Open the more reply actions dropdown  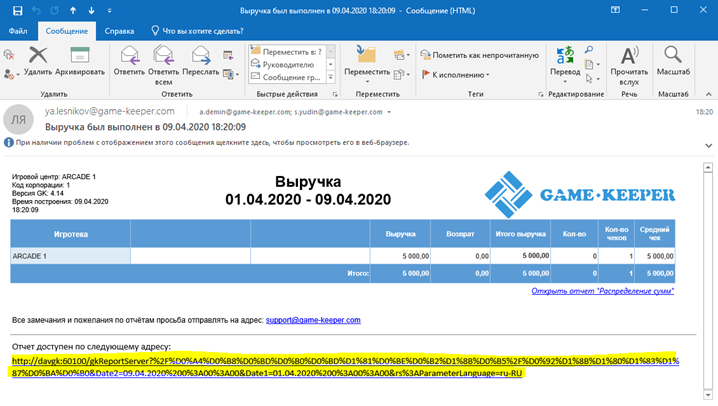tap(231, 74)
